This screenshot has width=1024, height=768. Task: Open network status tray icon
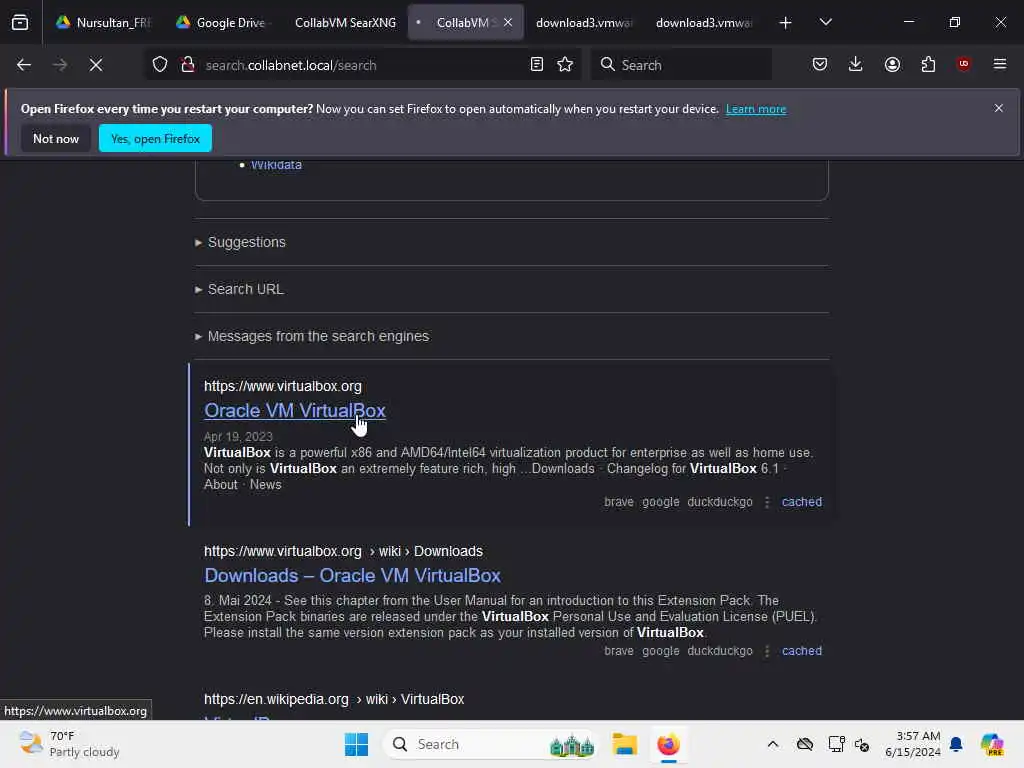[836, 744]
